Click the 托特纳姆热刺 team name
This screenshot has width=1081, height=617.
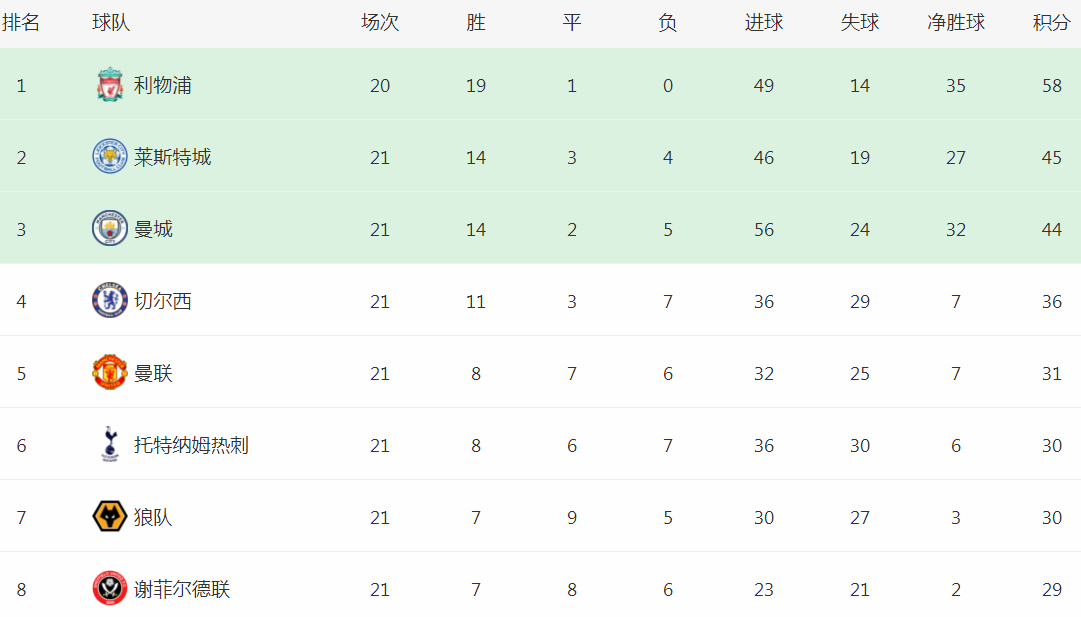pos(191,445)
